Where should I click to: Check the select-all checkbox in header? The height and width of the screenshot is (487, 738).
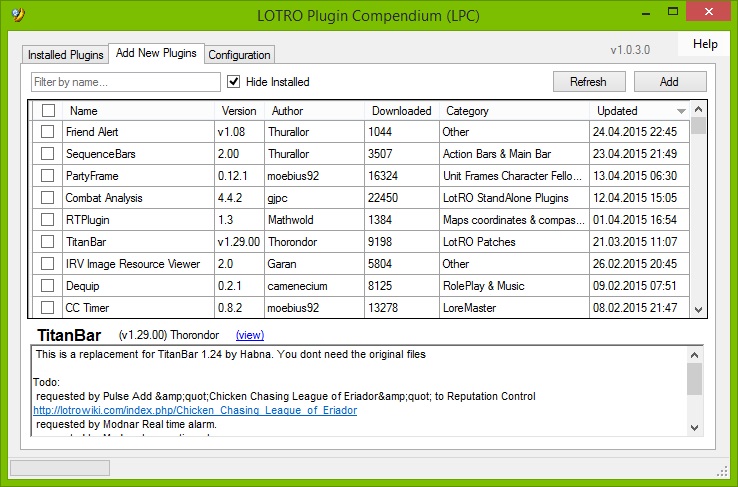pyautogui.click(x=48, y=111)
